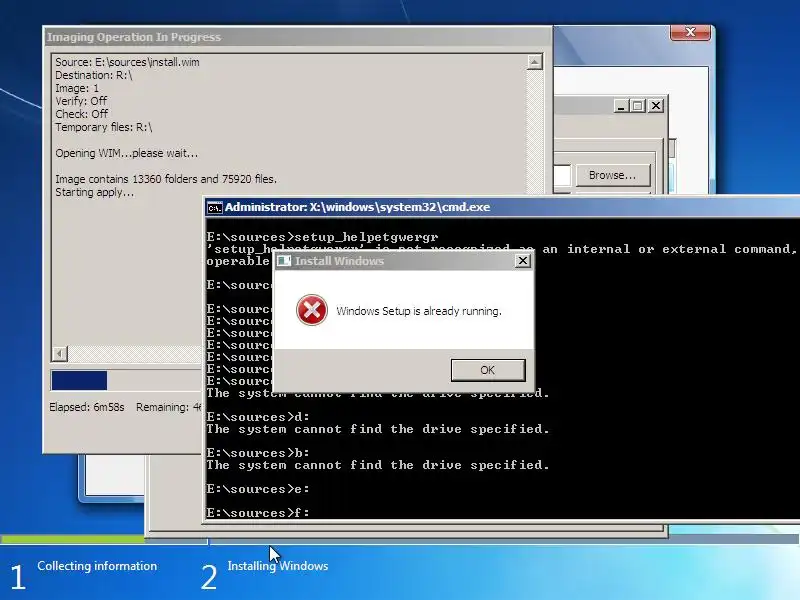The height and width of the screenshot is (600, 800).
Task: Click step 2 'Installing Windows' label
Action: (x=278, y=566)
